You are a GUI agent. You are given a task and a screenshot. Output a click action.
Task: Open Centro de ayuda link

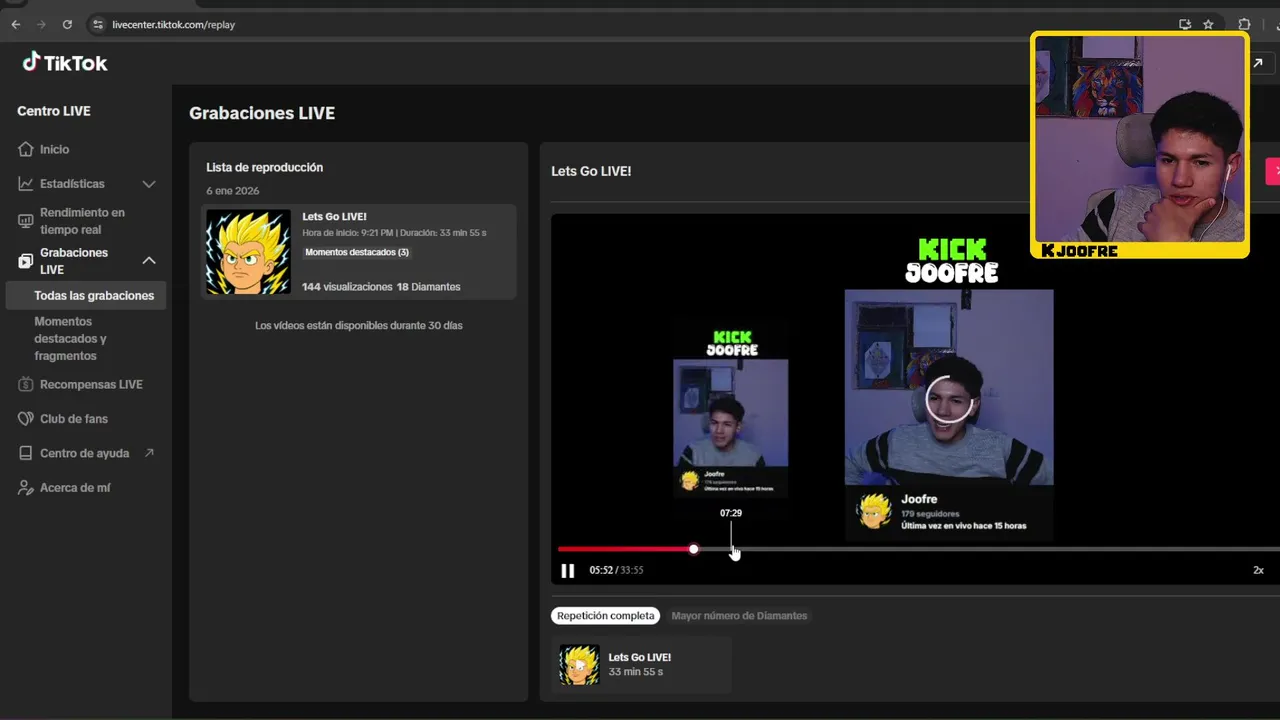[x=85, y=453]
